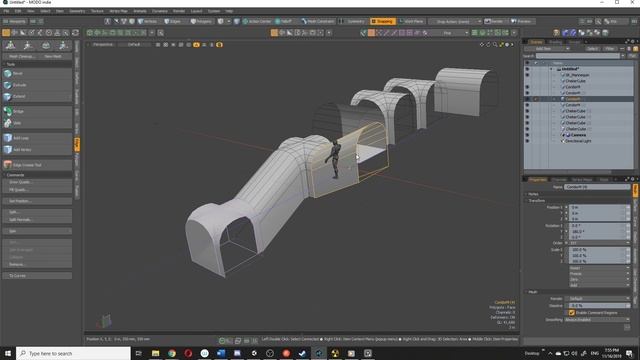Hide the Directional Light via eye icon
This screenshot has height=360, width=640.
point(527,141)
